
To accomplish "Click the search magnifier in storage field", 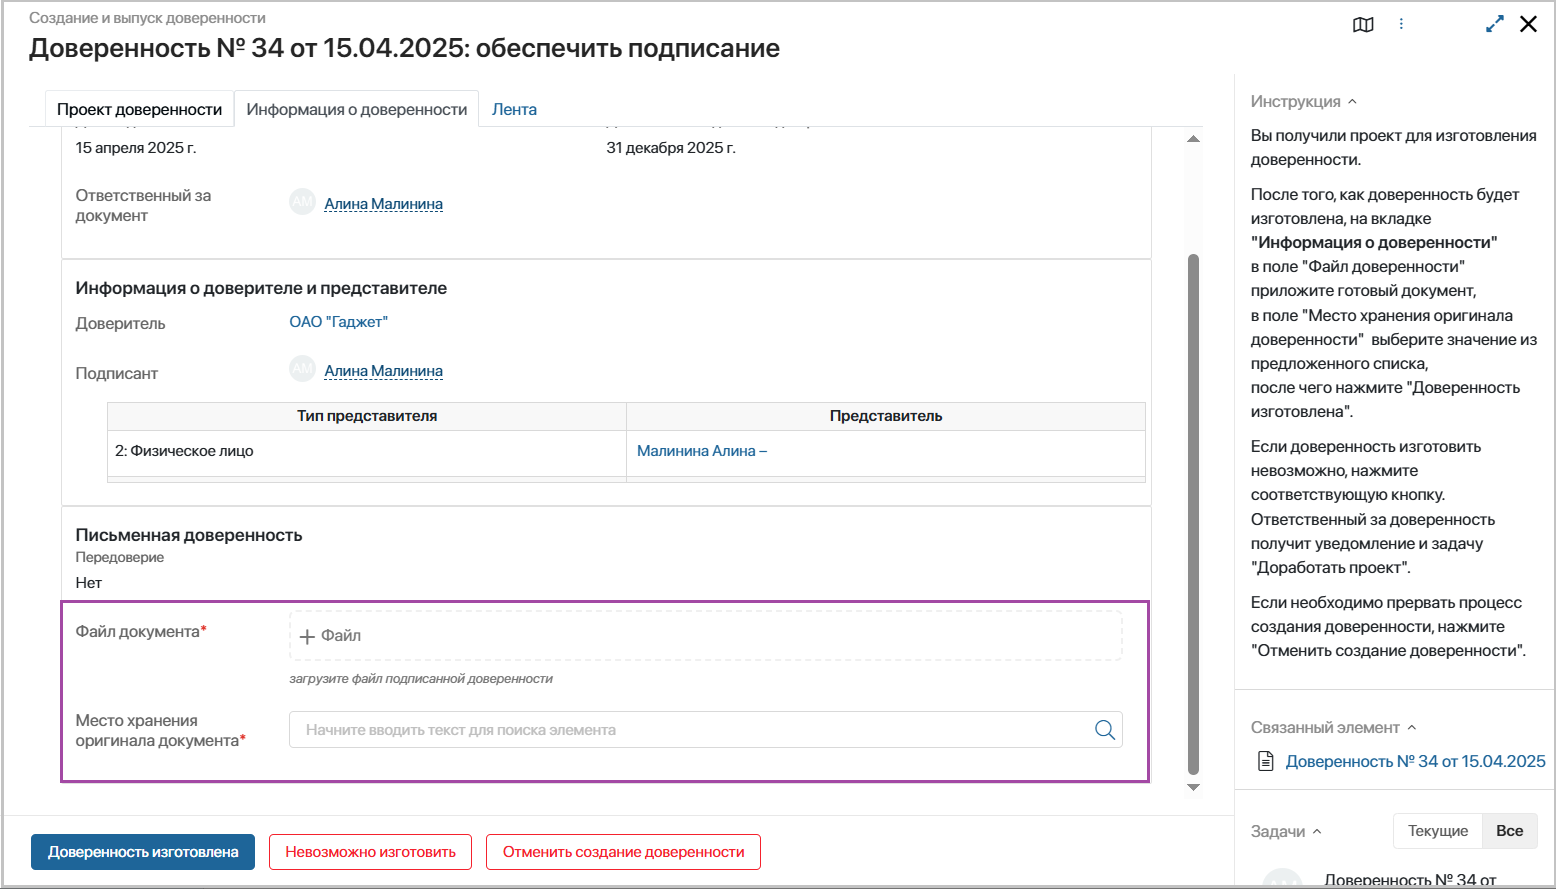I will point(1104,730).
